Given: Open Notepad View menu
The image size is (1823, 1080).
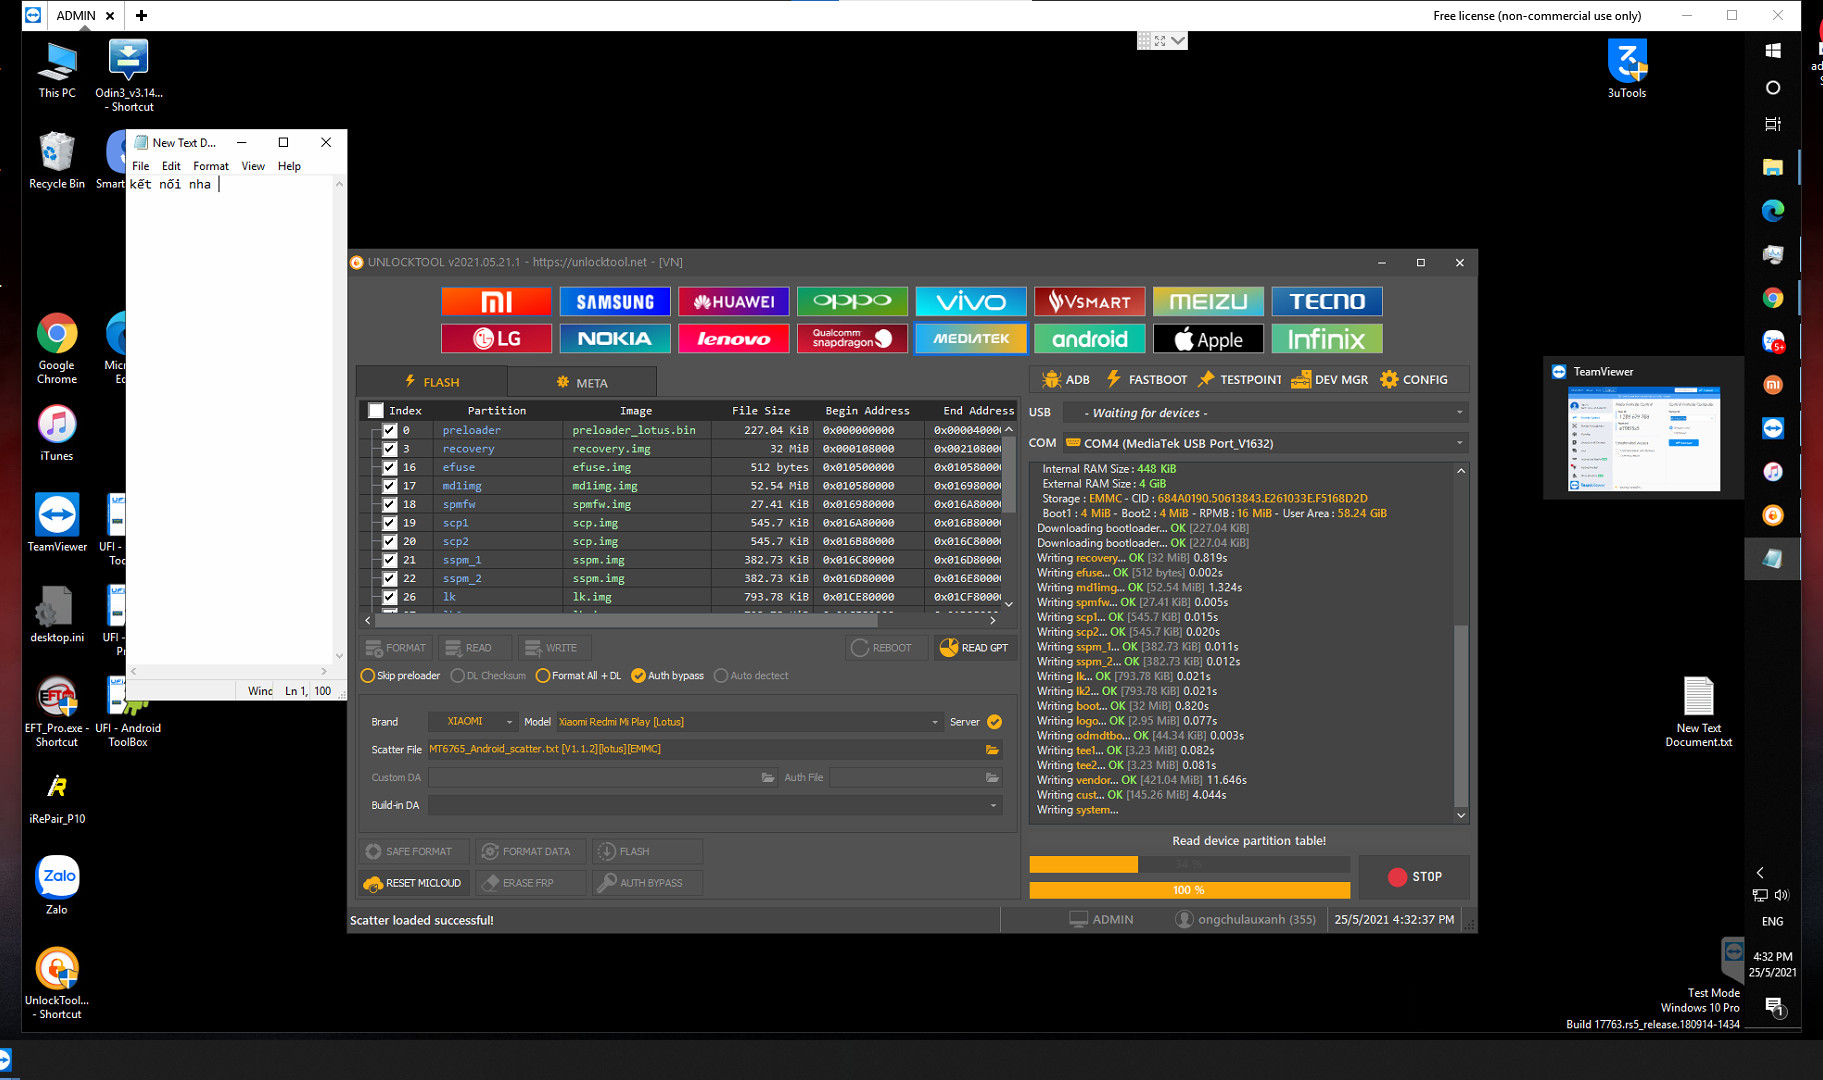Looking at the screenshot, I should pos(253,166).
